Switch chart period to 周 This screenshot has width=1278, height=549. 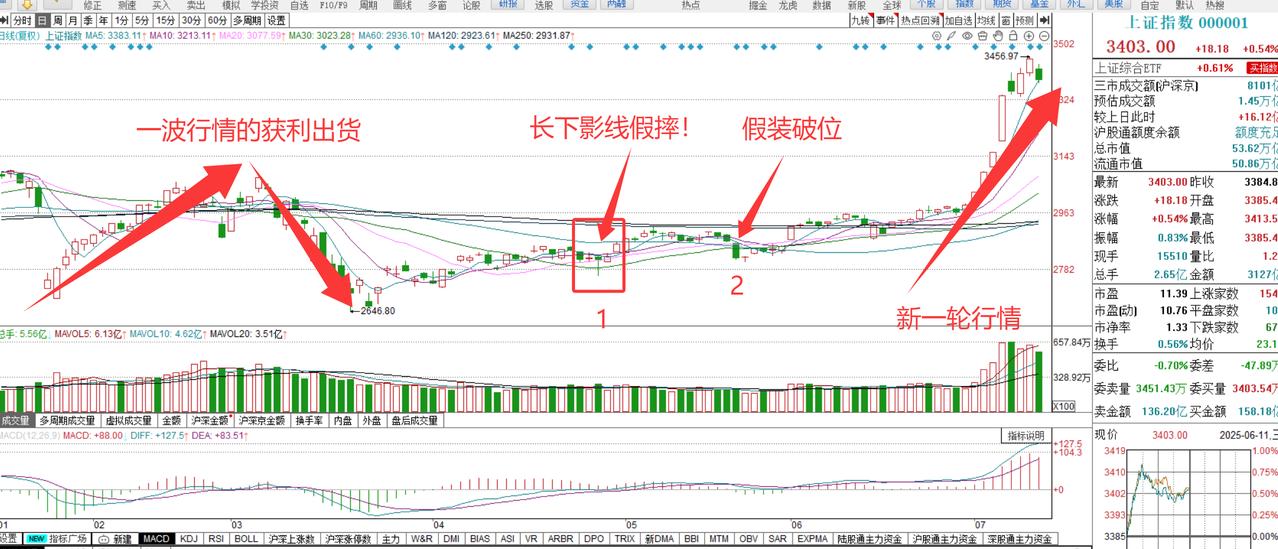pos(58,20)
